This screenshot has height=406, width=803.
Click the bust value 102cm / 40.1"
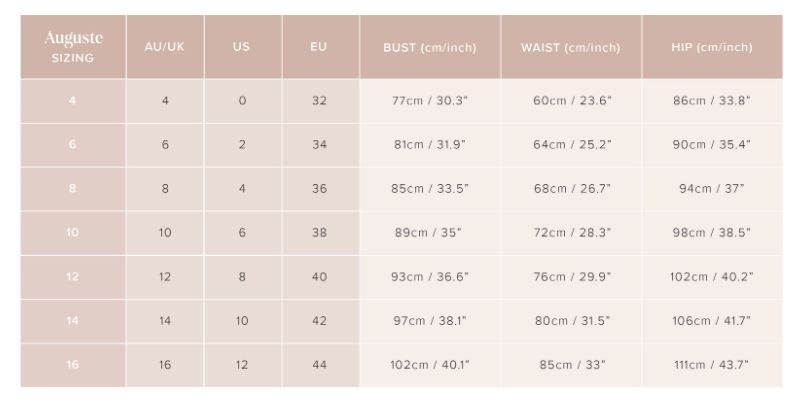point(430,365)
